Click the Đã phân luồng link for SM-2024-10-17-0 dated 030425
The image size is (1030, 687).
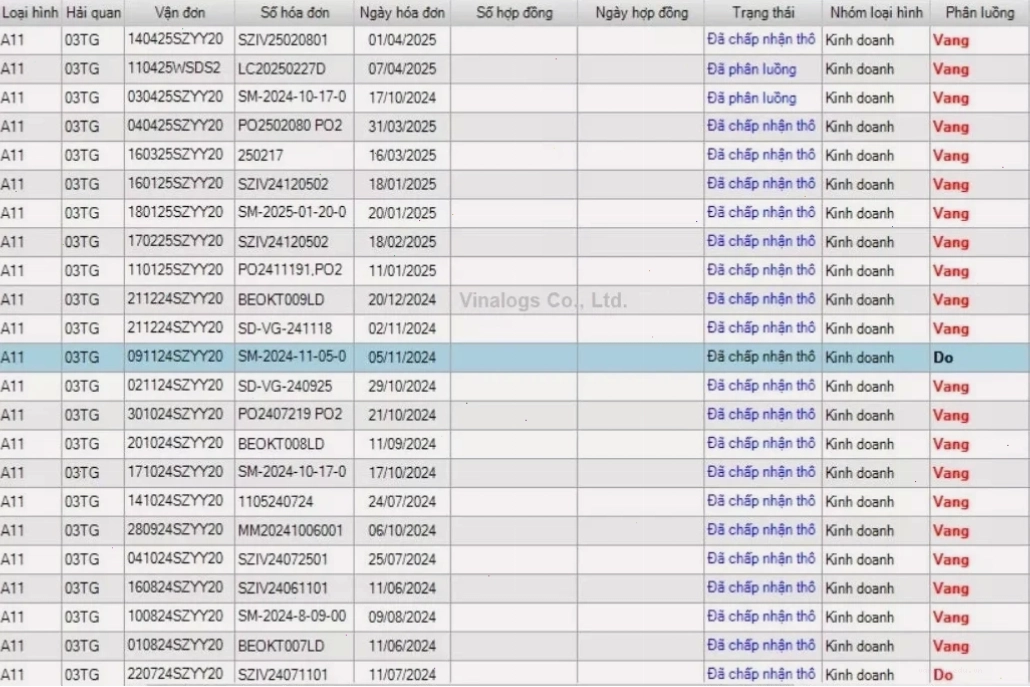[x=751, y=98]
